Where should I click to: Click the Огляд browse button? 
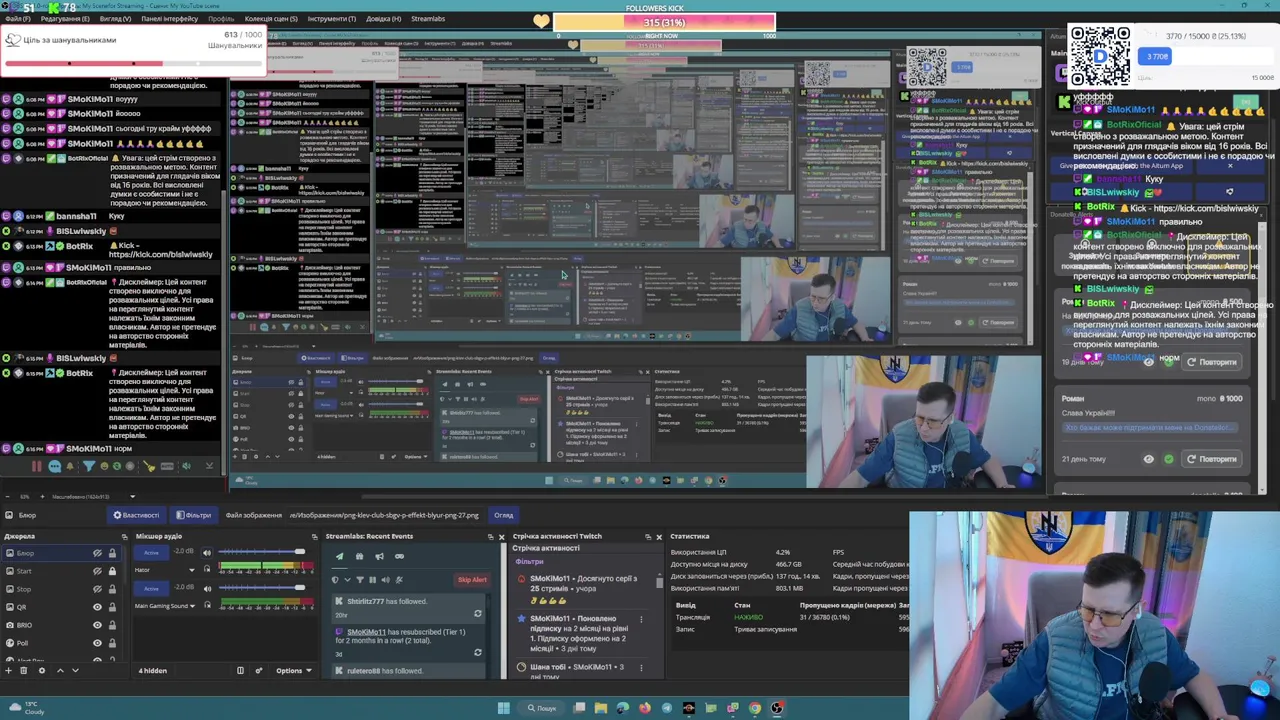(x=503, y=515)
